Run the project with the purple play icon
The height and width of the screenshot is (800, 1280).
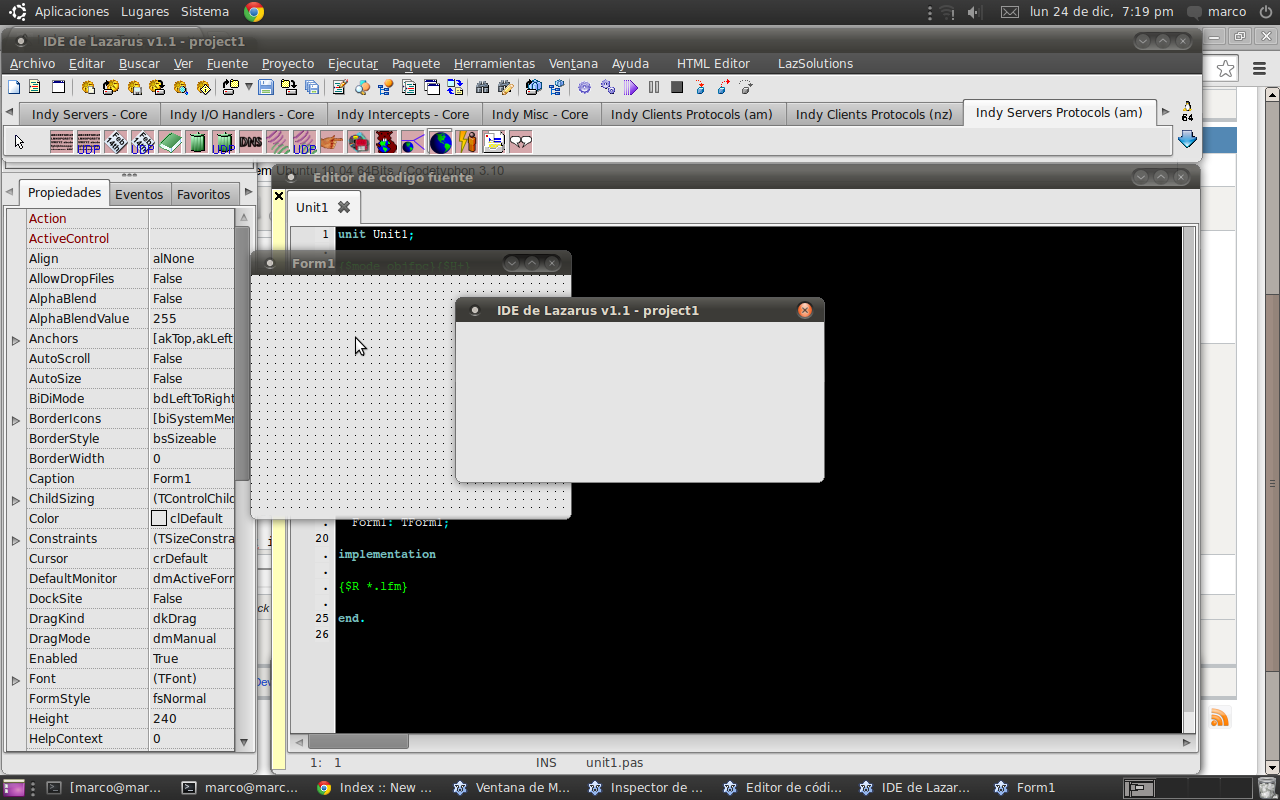click(631, 87)
